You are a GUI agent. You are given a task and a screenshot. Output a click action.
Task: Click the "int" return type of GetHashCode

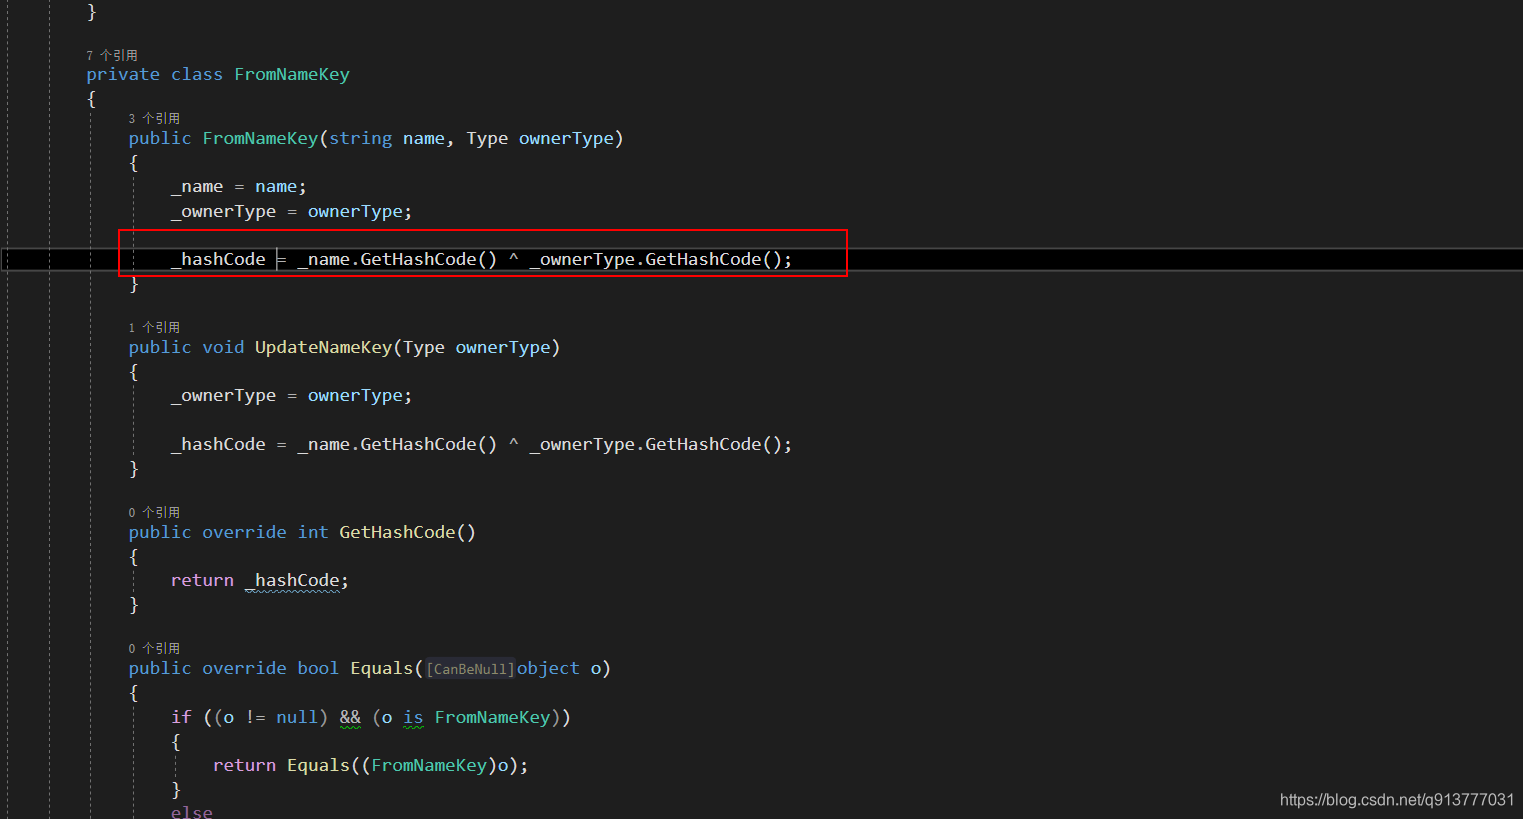coord(313,532)
